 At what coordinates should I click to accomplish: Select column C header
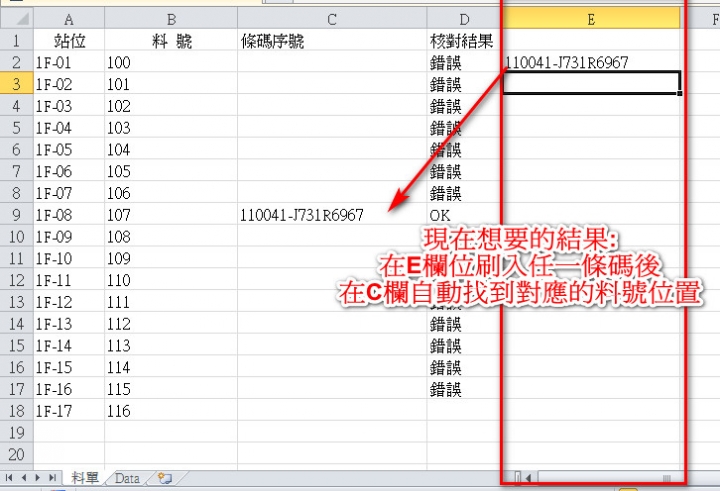[x=332, y=19]
